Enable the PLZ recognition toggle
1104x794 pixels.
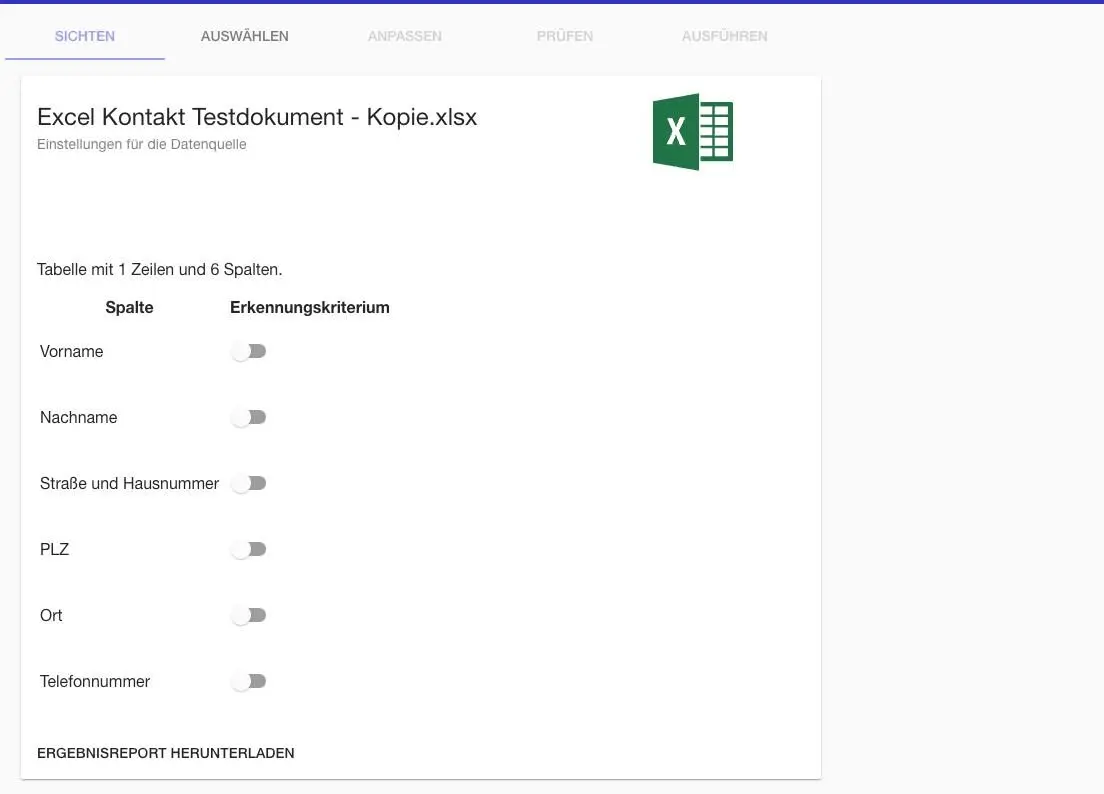(x=248, y=549)
